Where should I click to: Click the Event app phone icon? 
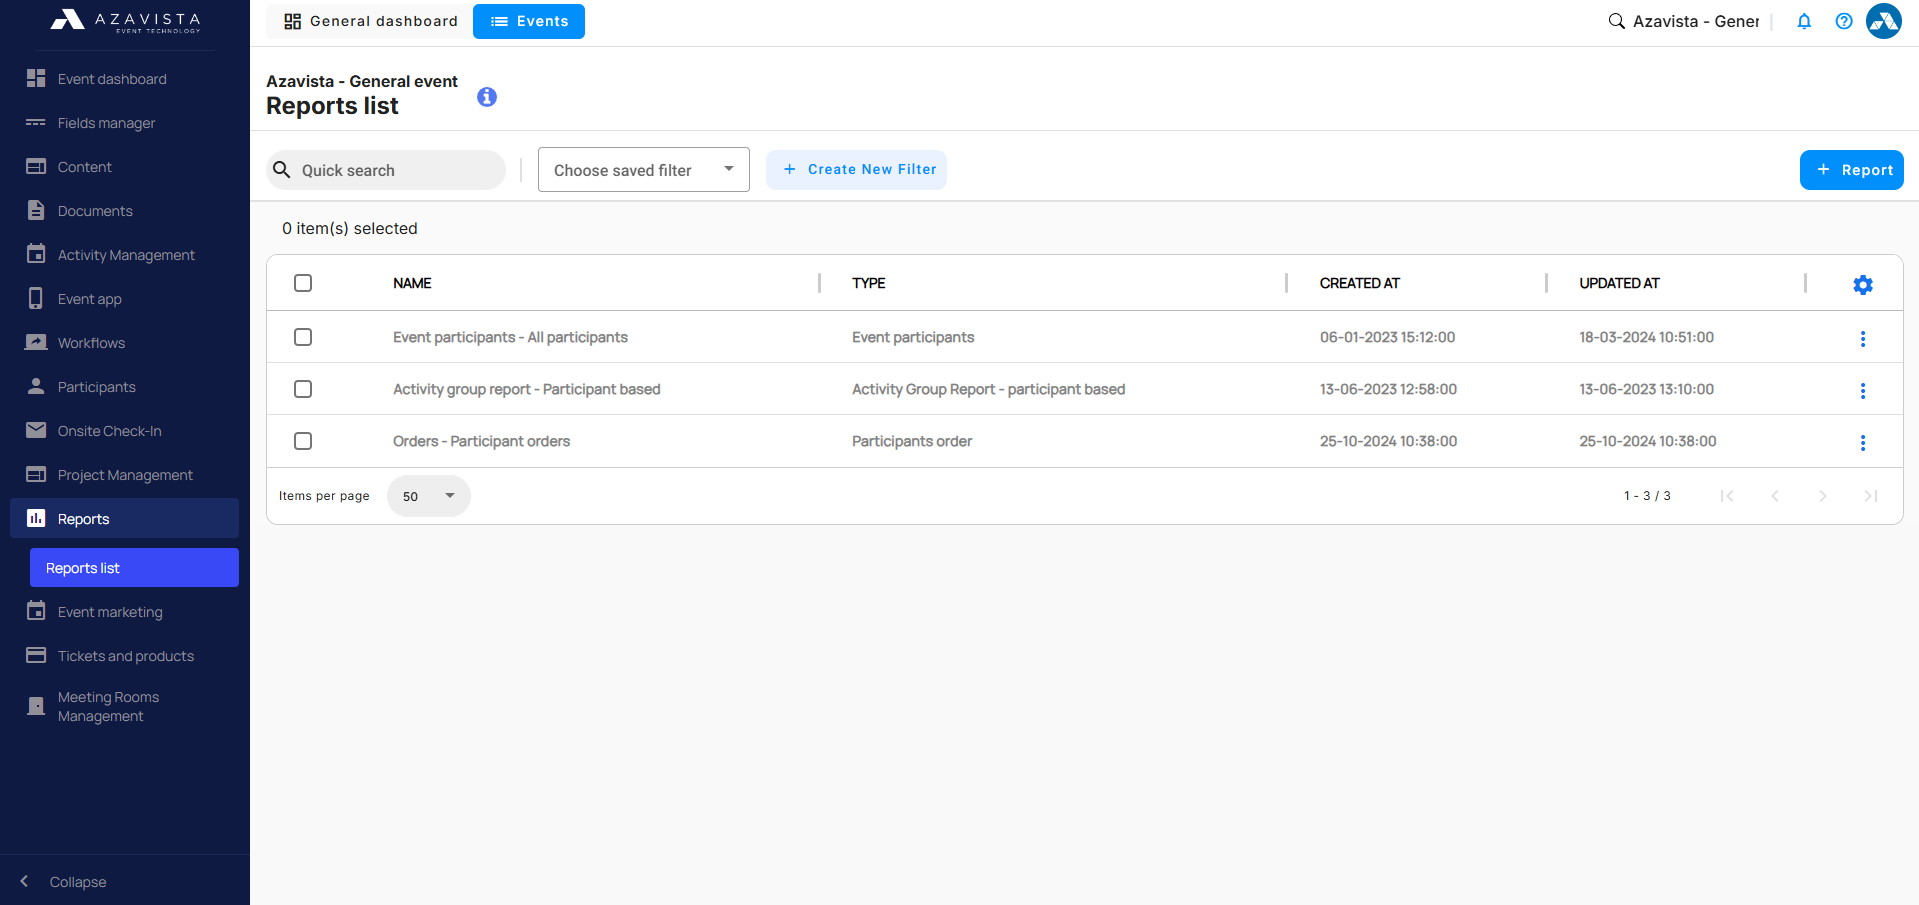(x=36, y=298)
